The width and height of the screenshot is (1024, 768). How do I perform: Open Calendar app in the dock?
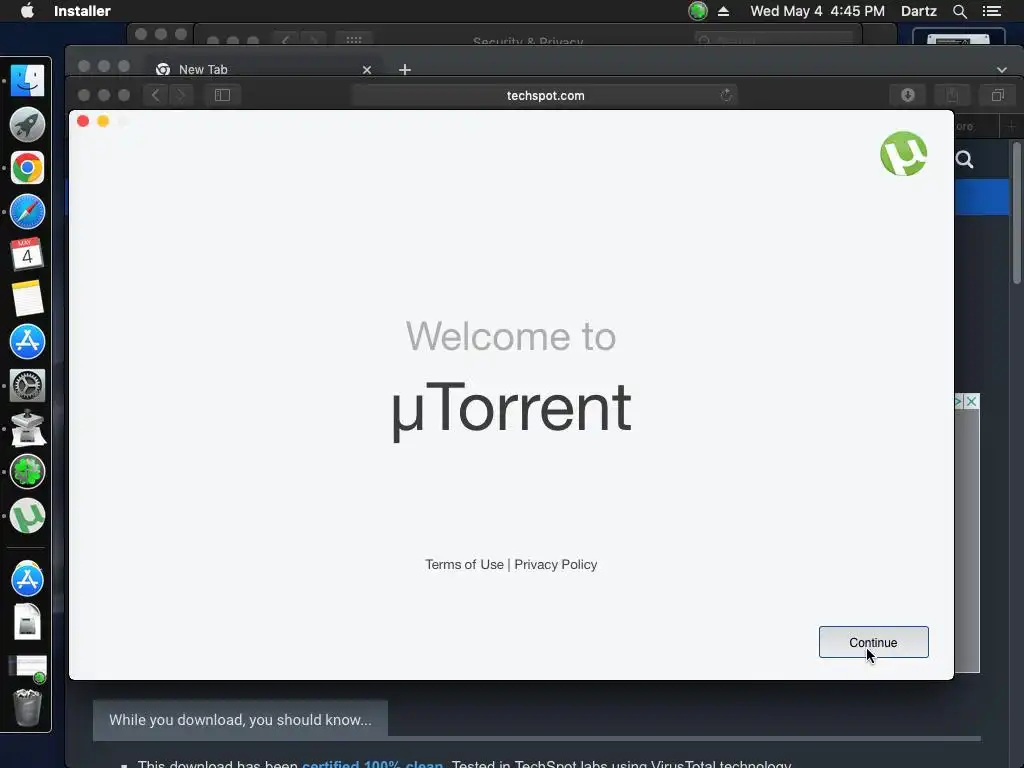pos(27,255)
